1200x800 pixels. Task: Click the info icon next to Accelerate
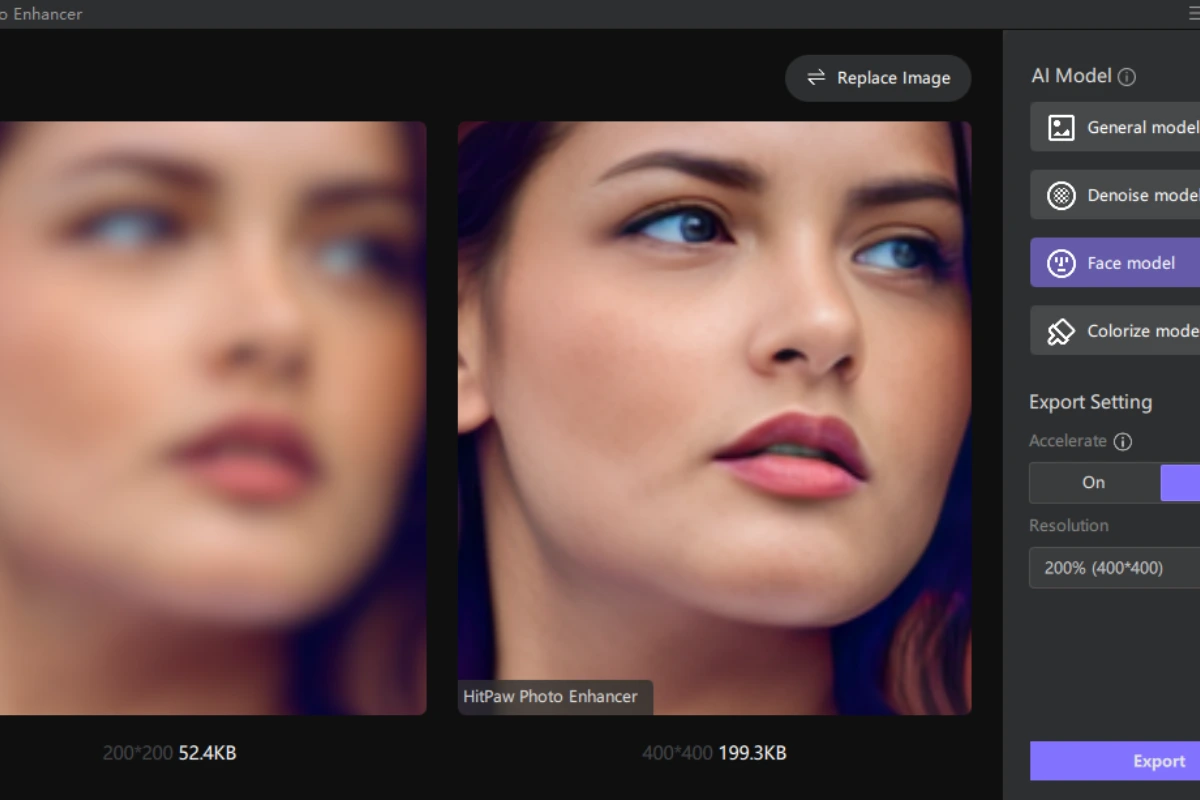[x=1123, y=441]
